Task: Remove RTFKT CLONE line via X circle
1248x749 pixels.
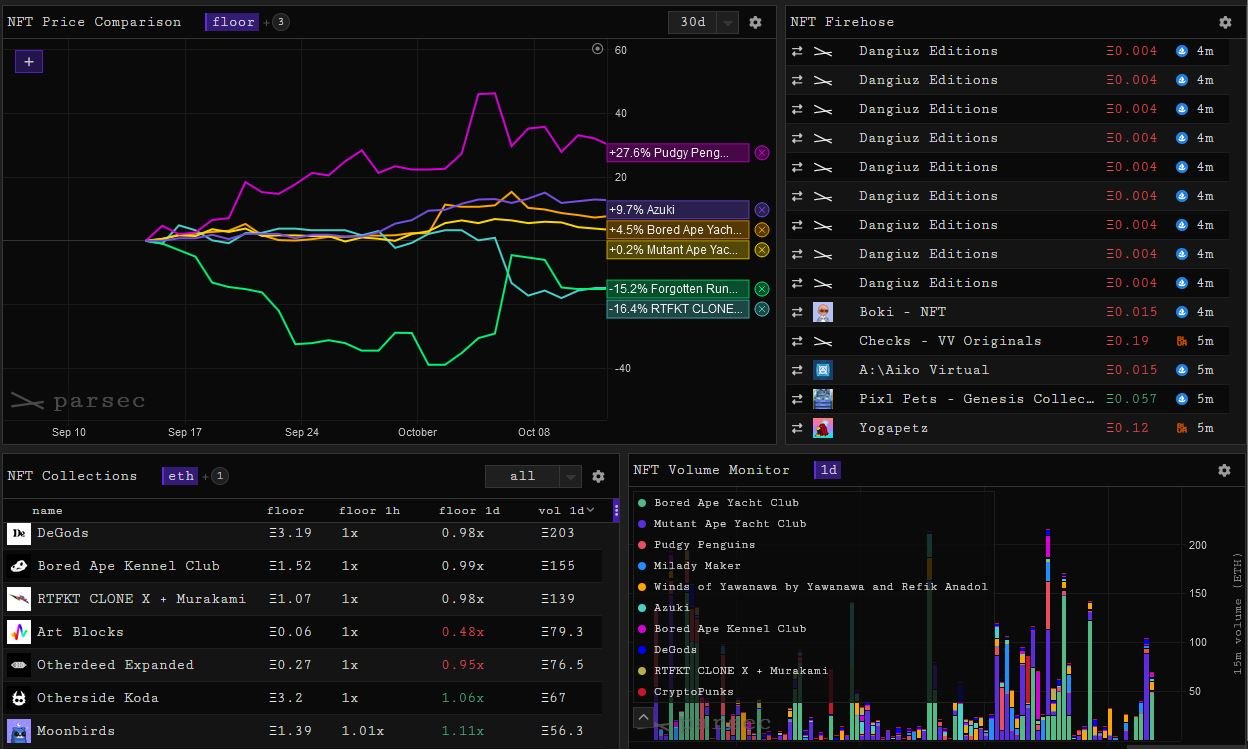Action: (762, 309)
